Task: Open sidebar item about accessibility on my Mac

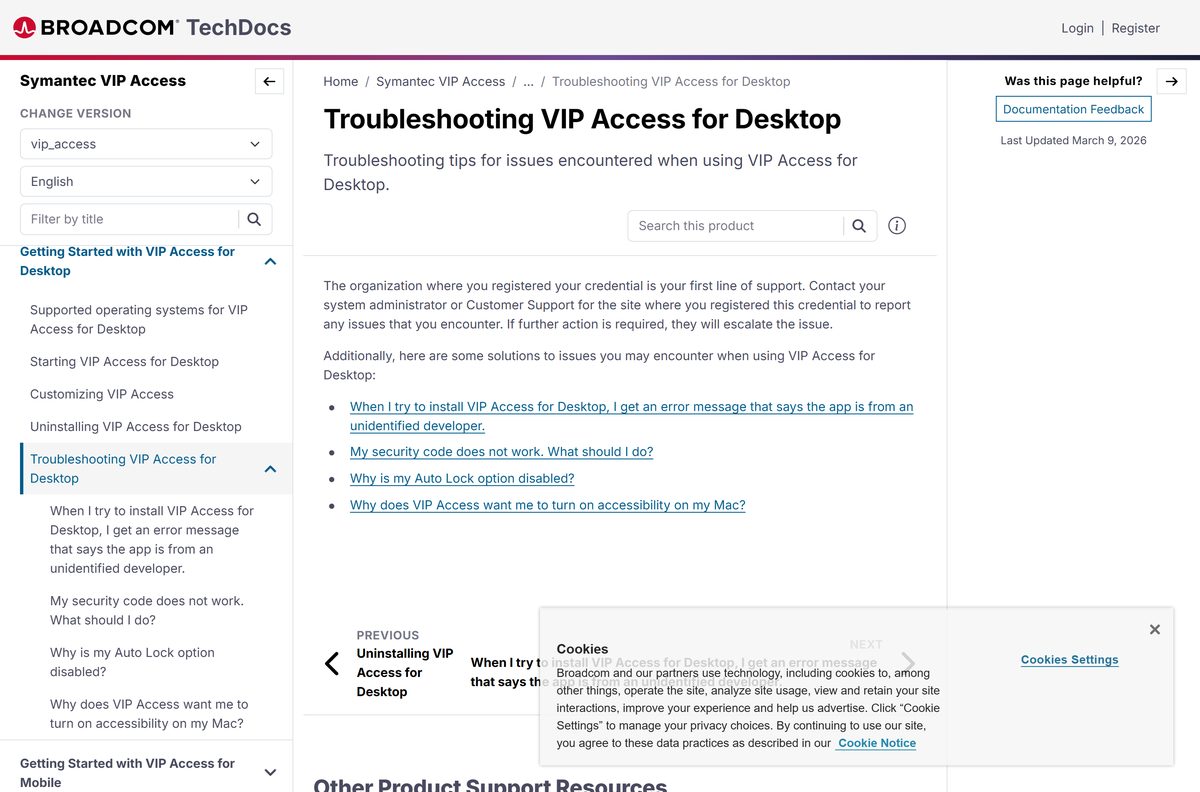Action: pos(149,714)
